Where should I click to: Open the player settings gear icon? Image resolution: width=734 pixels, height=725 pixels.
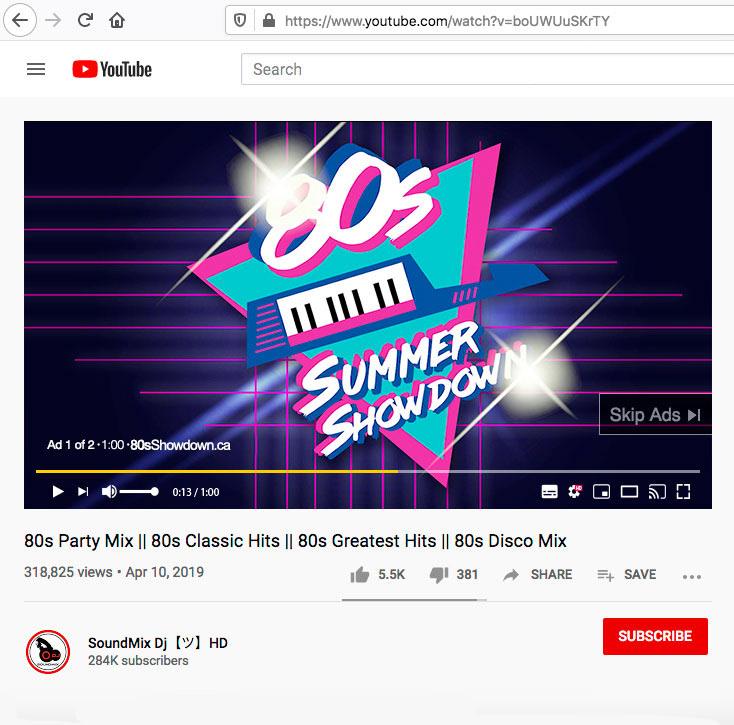[575, 491]
